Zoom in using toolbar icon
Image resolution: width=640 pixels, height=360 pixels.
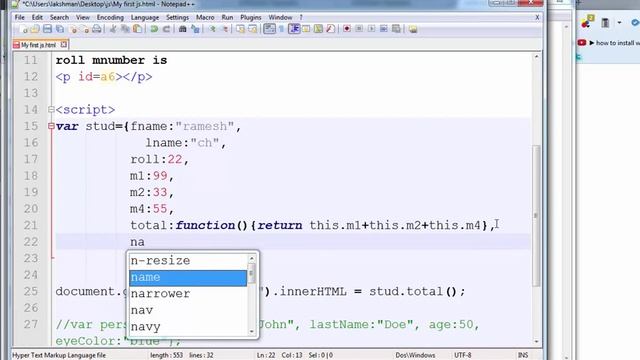pyautogui.click(x=212, y=29)
